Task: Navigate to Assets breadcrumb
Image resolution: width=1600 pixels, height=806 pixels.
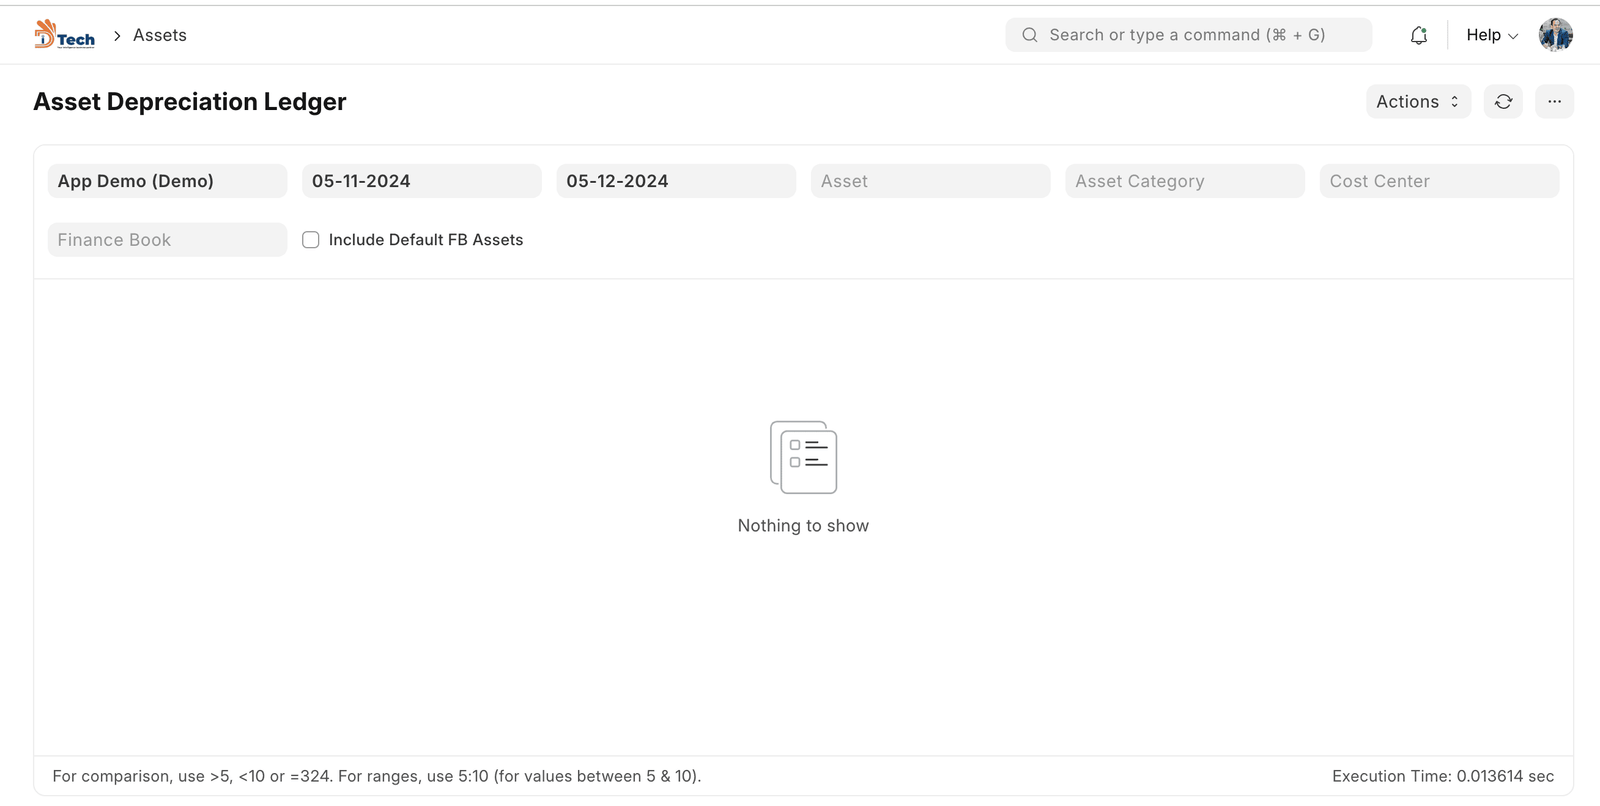Action: pos(160,35)
